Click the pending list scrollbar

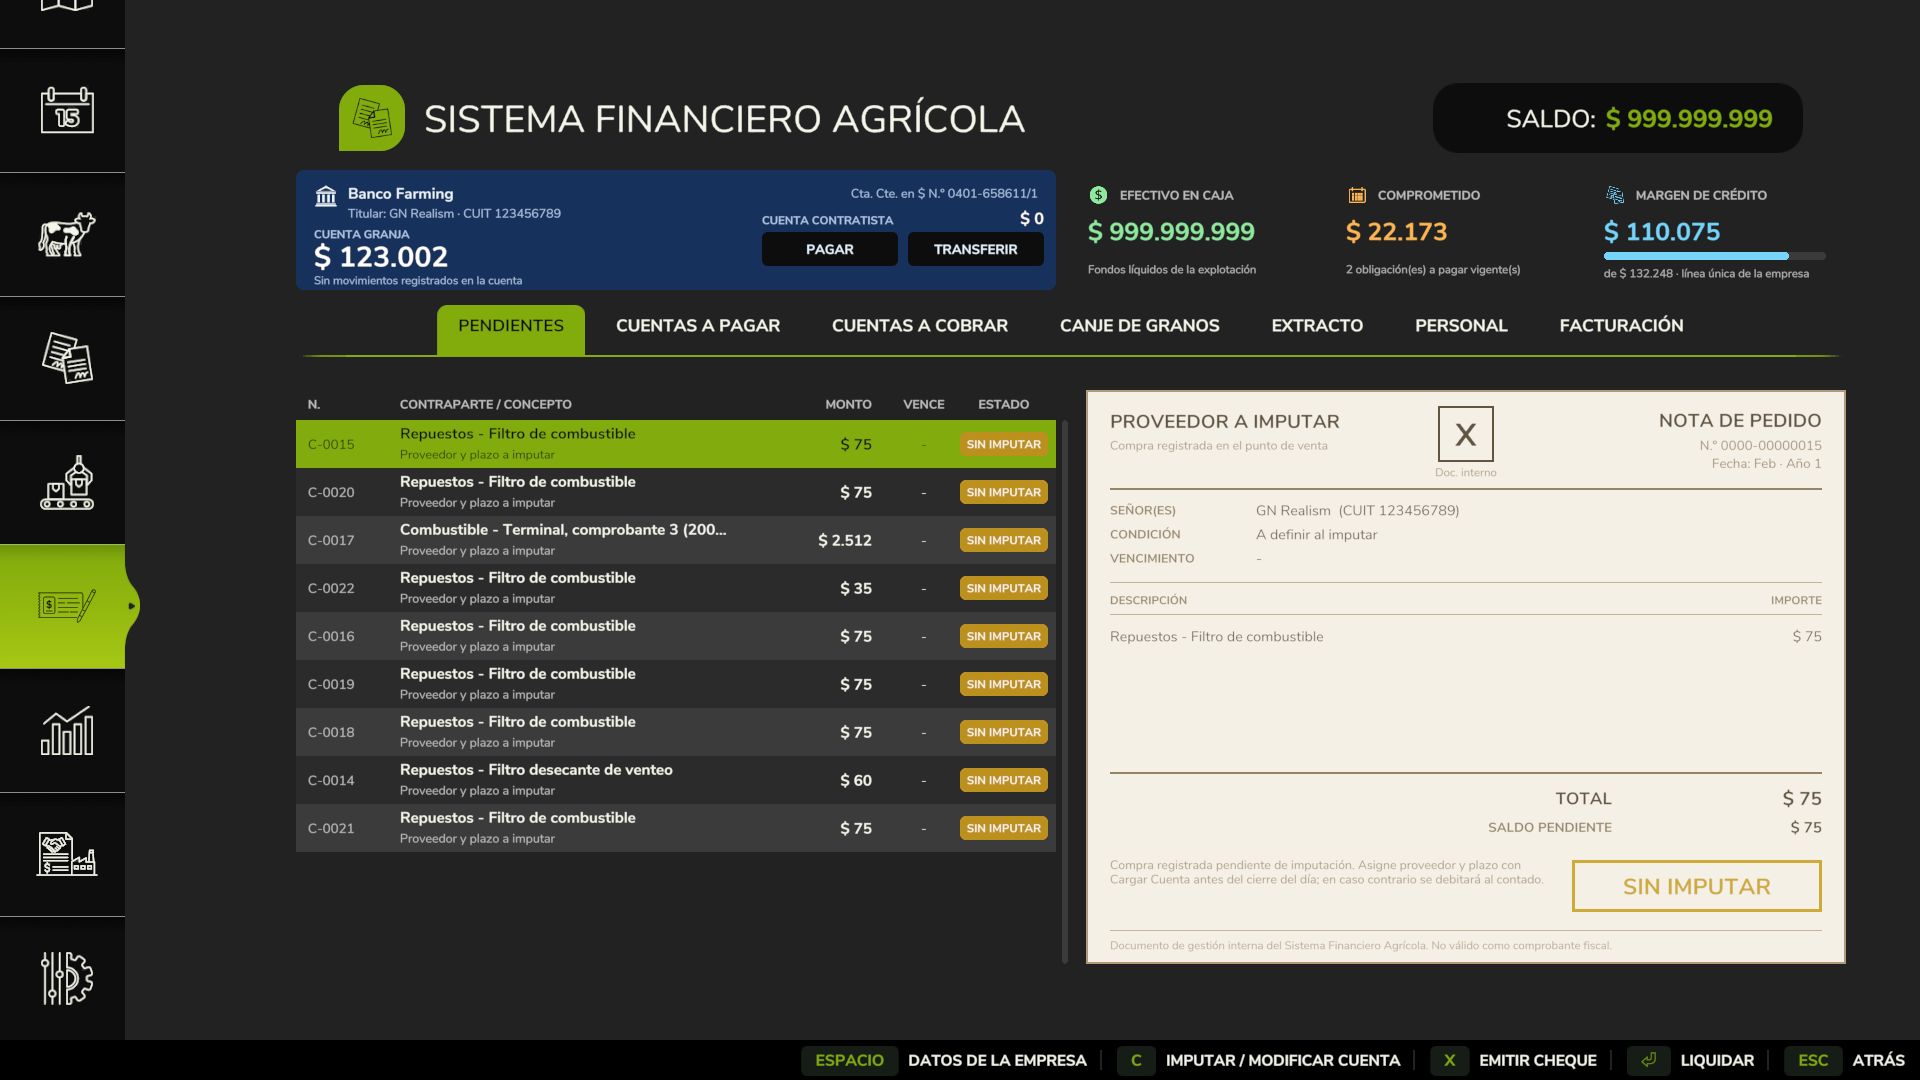pos(1065,692)
